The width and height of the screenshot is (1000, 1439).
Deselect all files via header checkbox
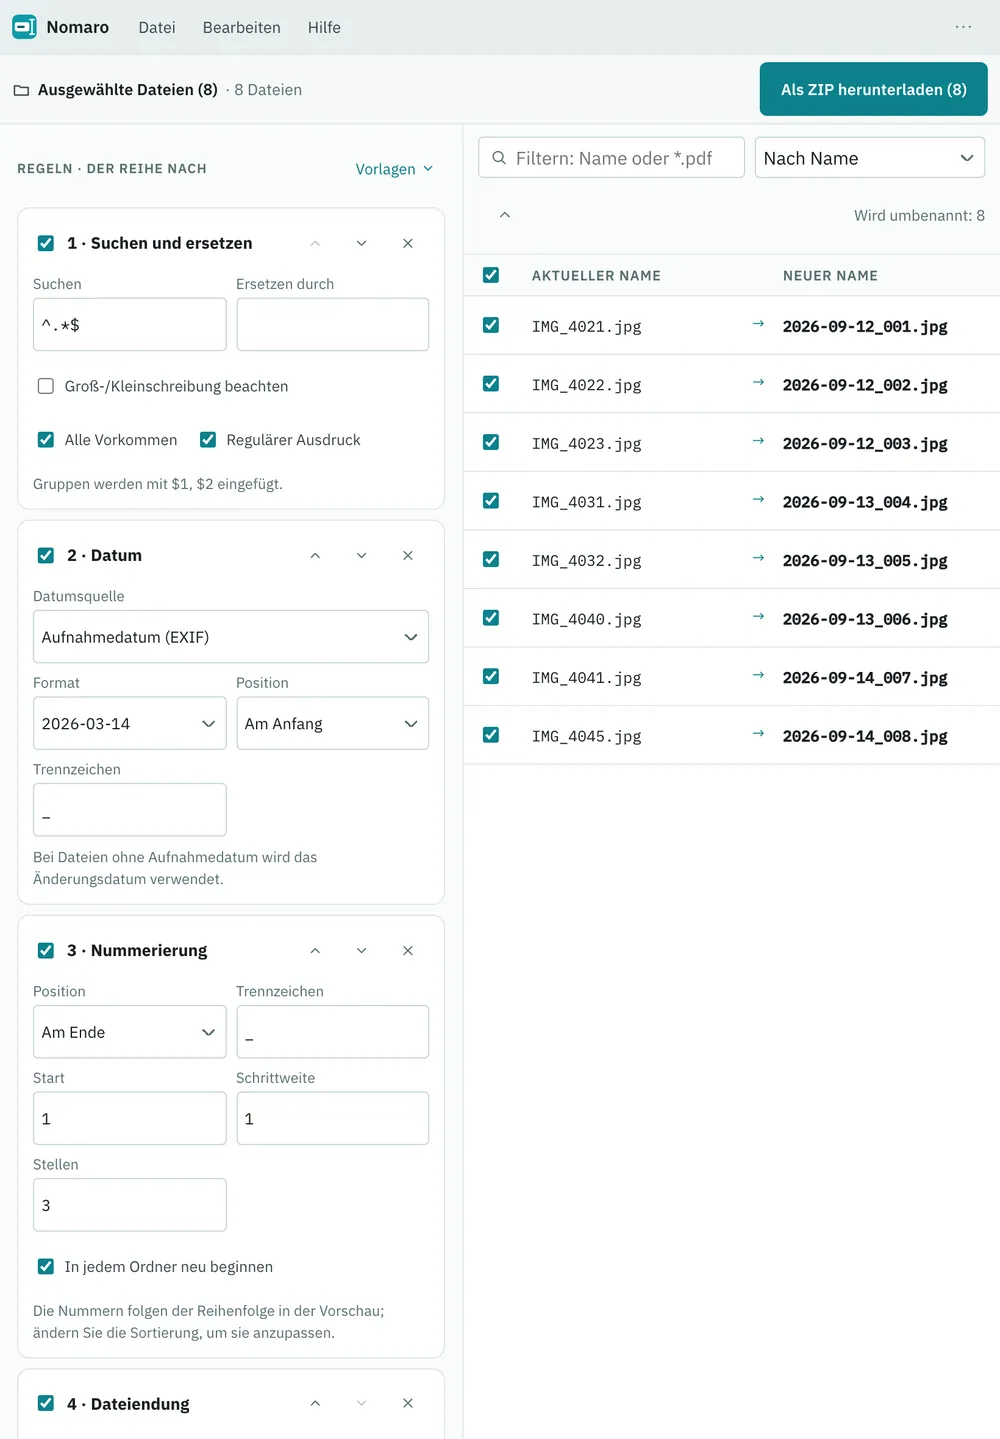pyautogui.click(x=491, y=275)
